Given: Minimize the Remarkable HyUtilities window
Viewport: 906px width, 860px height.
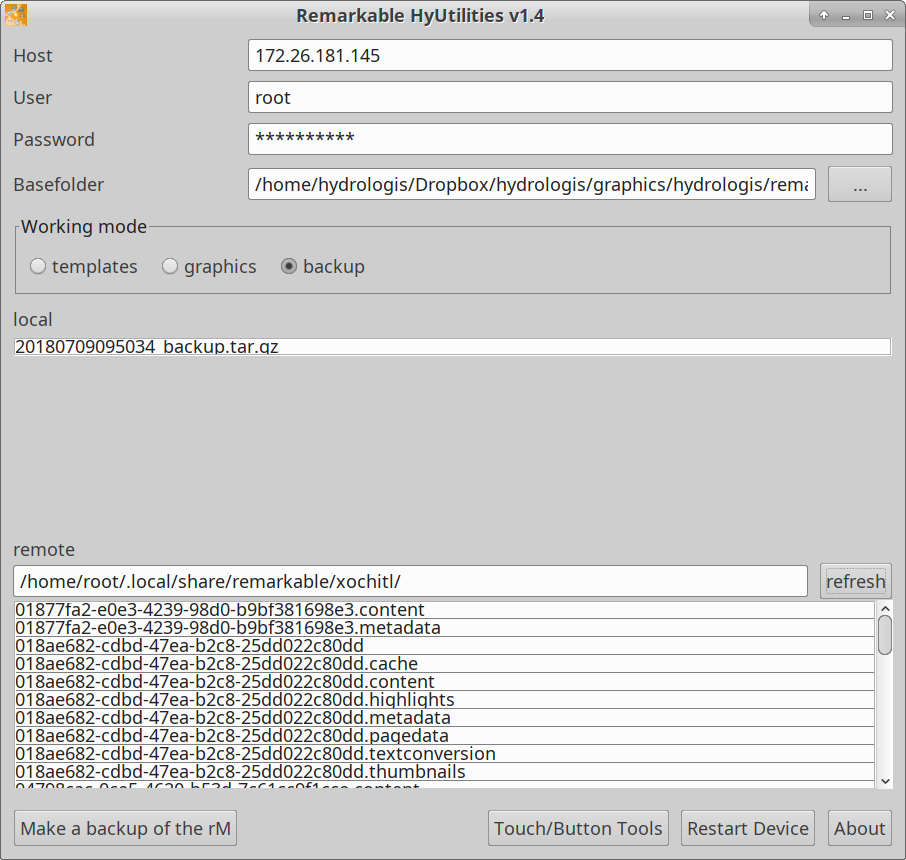Looking at the screenshot, I should pyautogui.click(x=846, y=16).
